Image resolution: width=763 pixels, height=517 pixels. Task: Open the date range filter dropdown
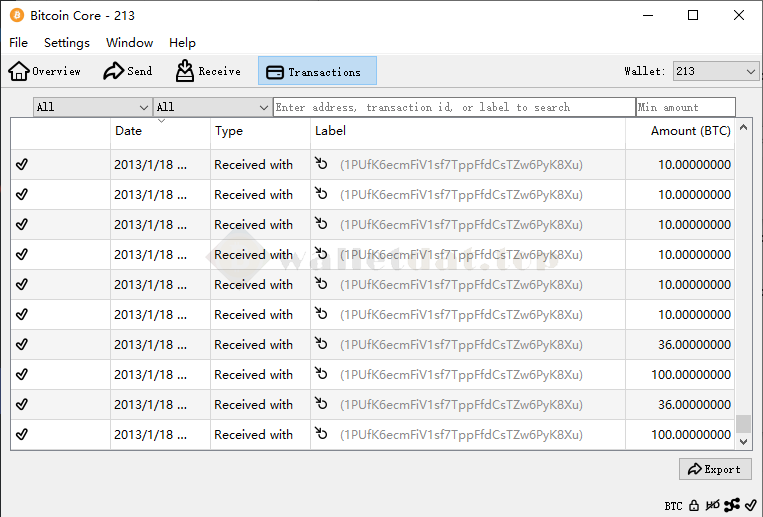(92, 107)
